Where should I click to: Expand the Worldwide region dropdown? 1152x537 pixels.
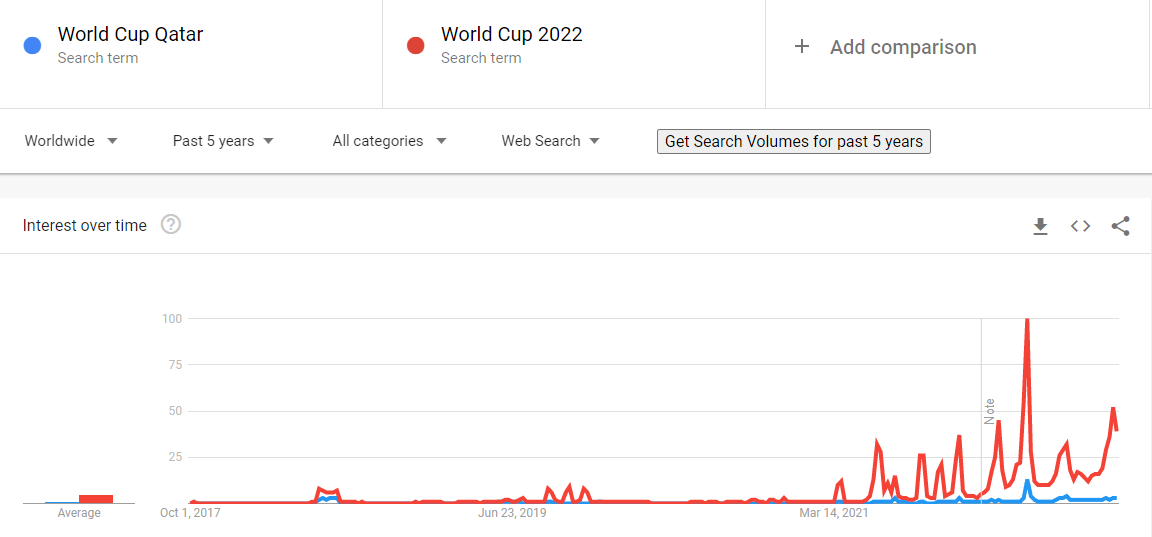[71, 141]
